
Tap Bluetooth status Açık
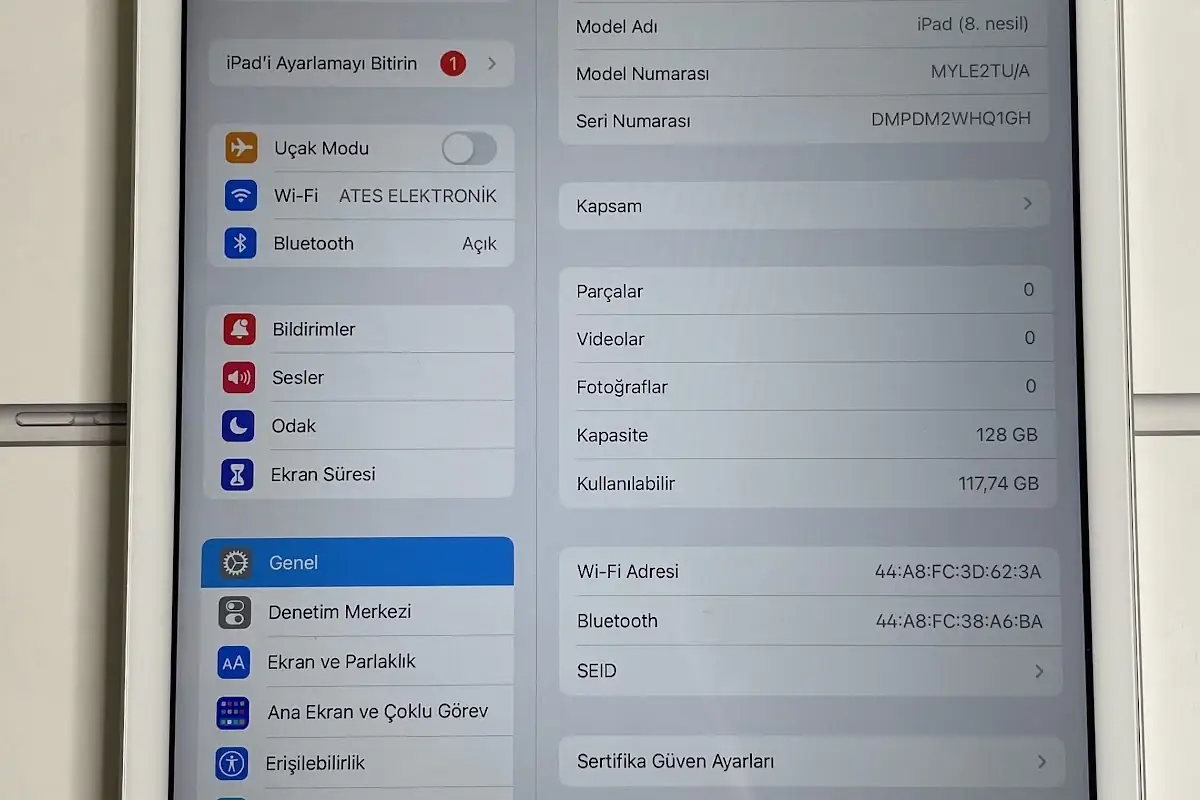click(x=479, y=244)
